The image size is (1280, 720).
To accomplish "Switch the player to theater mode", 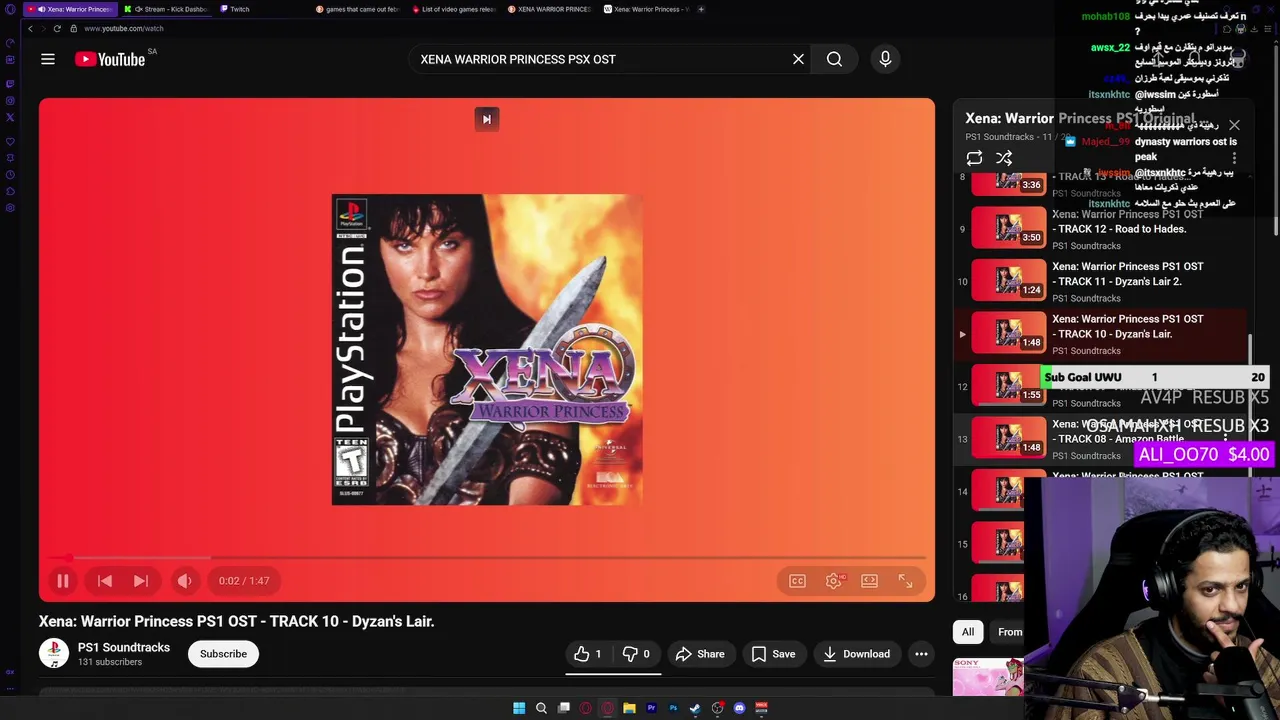I will pos(869,581).
